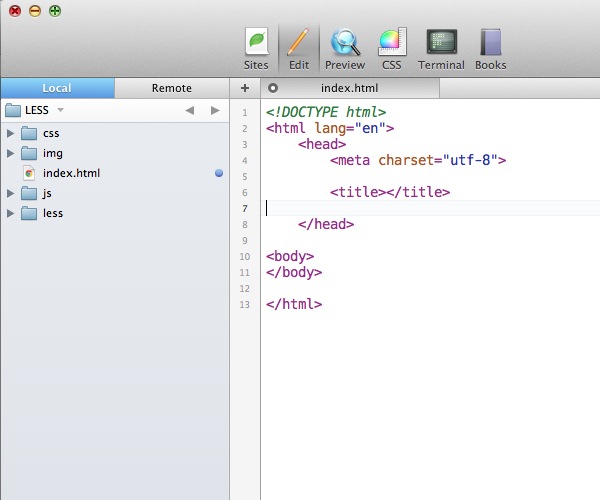Switch to the Remote files tab
This screenshot has height=500, width=600.
point(172,88)
